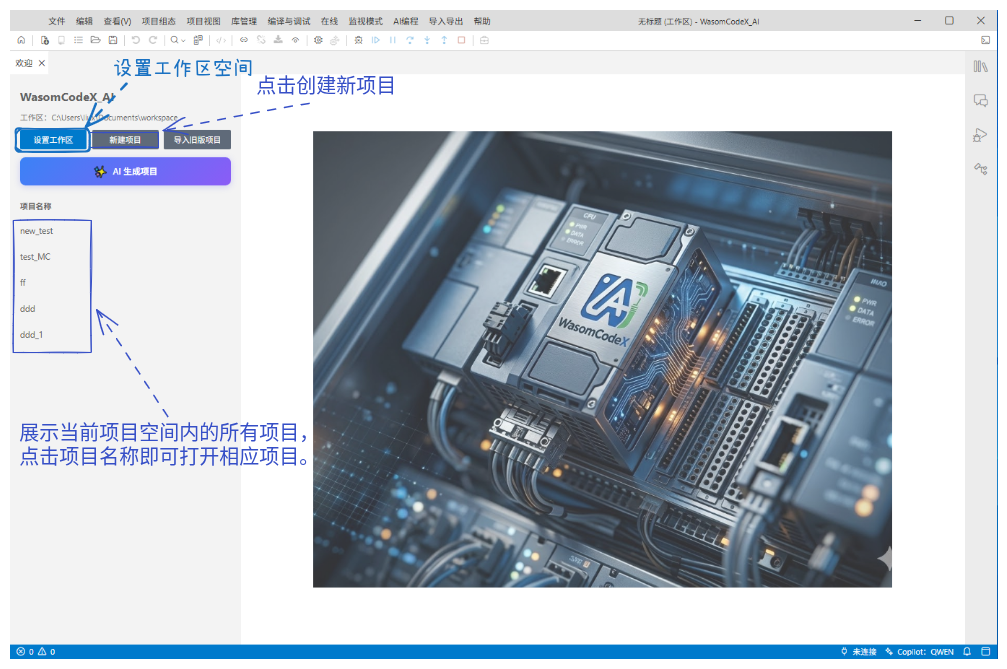
Task: Open the search dropdown arrow
Action: tap(183, 40)
